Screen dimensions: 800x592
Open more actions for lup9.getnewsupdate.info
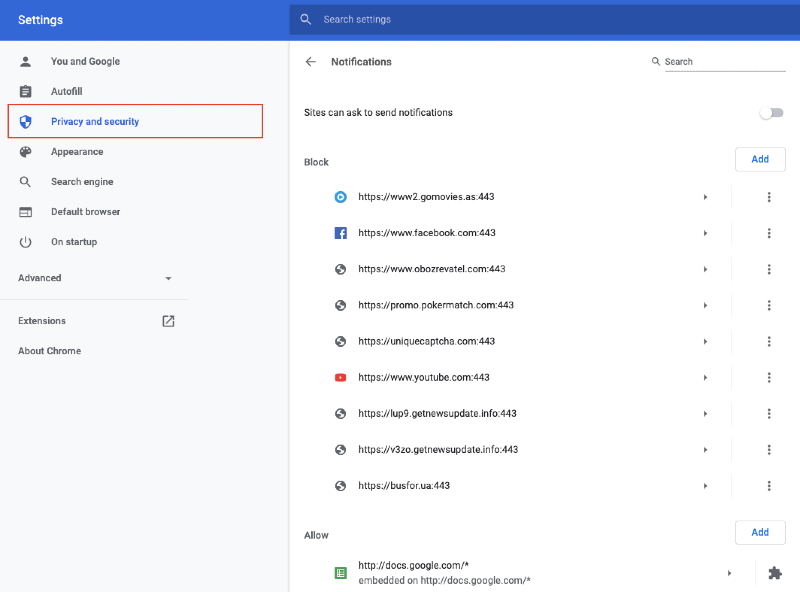769,413
